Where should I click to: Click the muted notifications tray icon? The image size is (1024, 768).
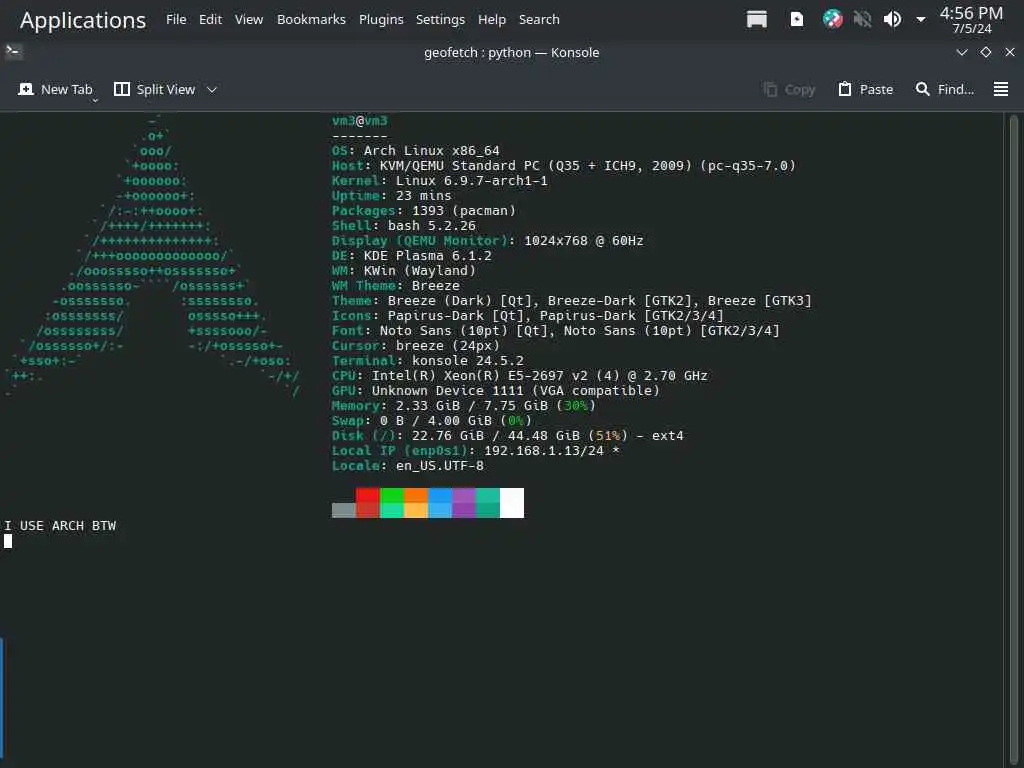tap(862, 19)
